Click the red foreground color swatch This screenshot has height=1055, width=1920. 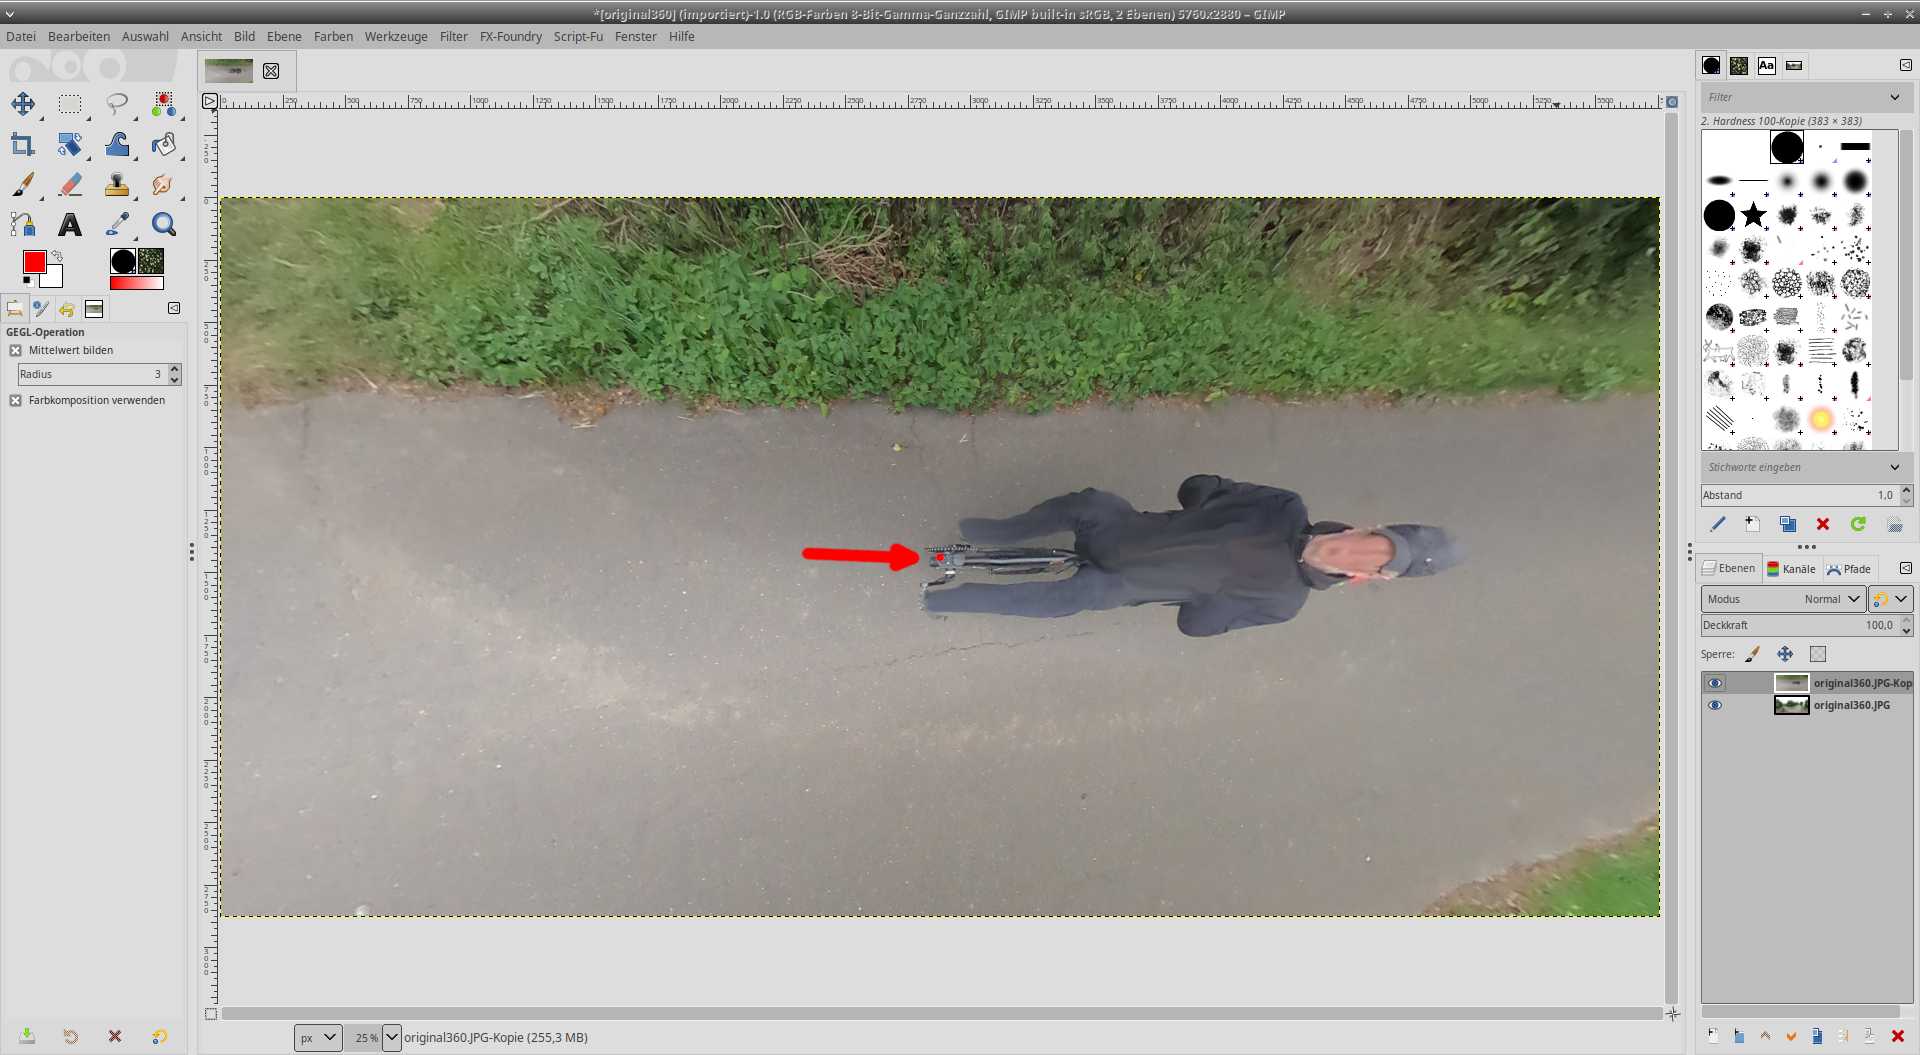pyautogui.click(x=34, y=262)
